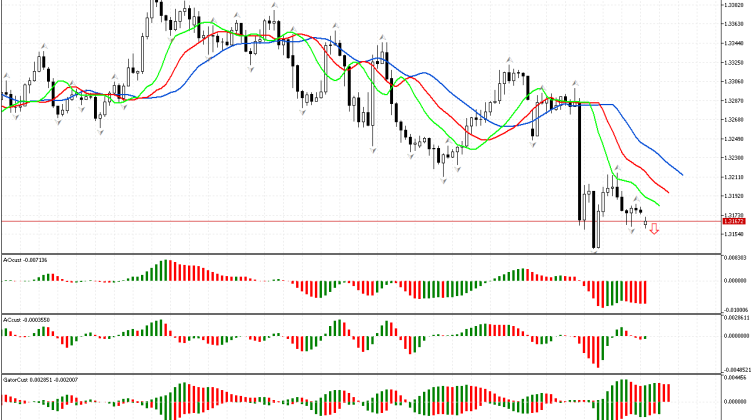Click the AOcust zero level axis label

(x=735, y=280)
